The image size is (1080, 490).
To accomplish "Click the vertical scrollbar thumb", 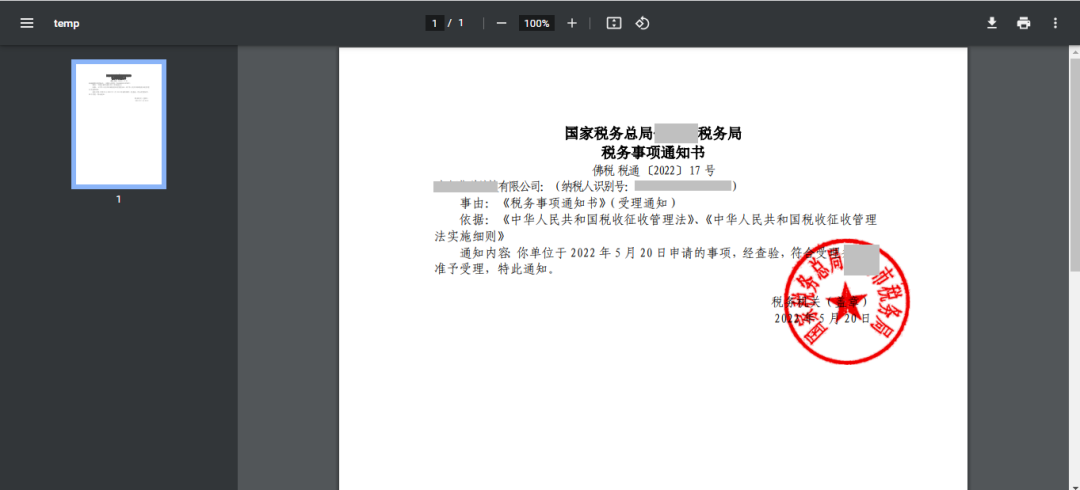I will coord(1074,165).
